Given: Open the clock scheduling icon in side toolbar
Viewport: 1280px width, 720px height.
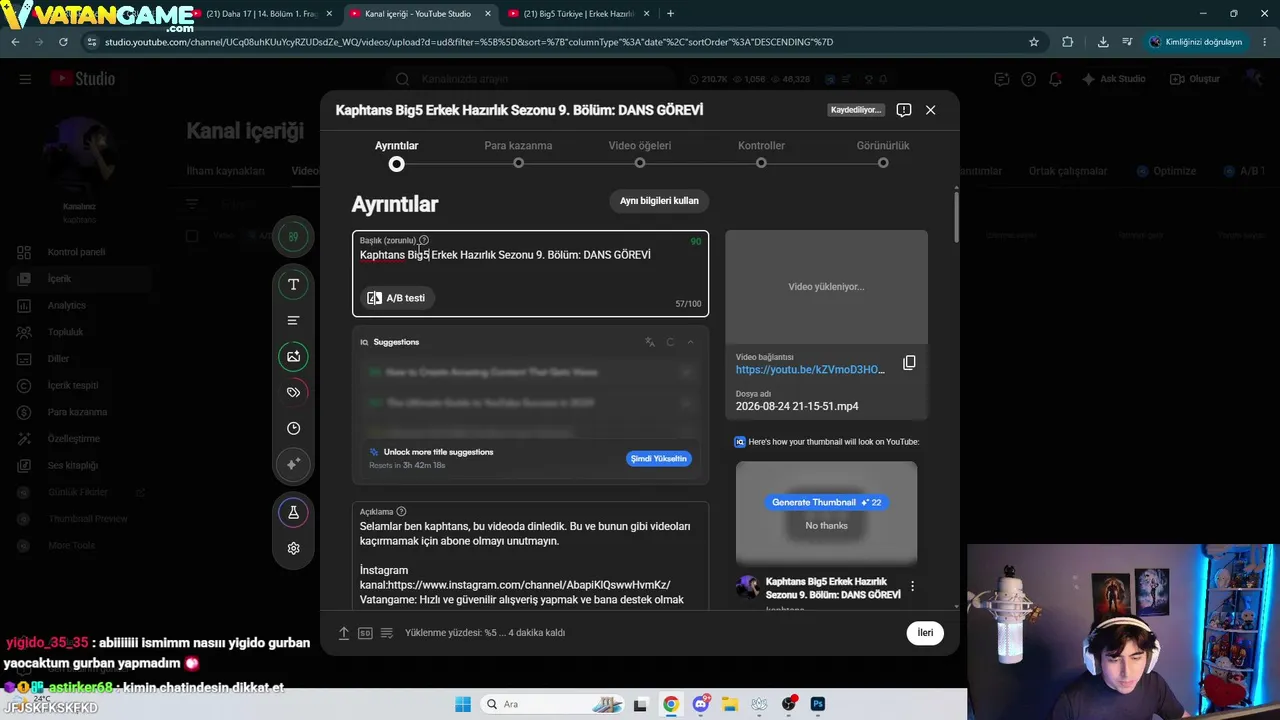Looking at the screenshot, I should 293,428.
